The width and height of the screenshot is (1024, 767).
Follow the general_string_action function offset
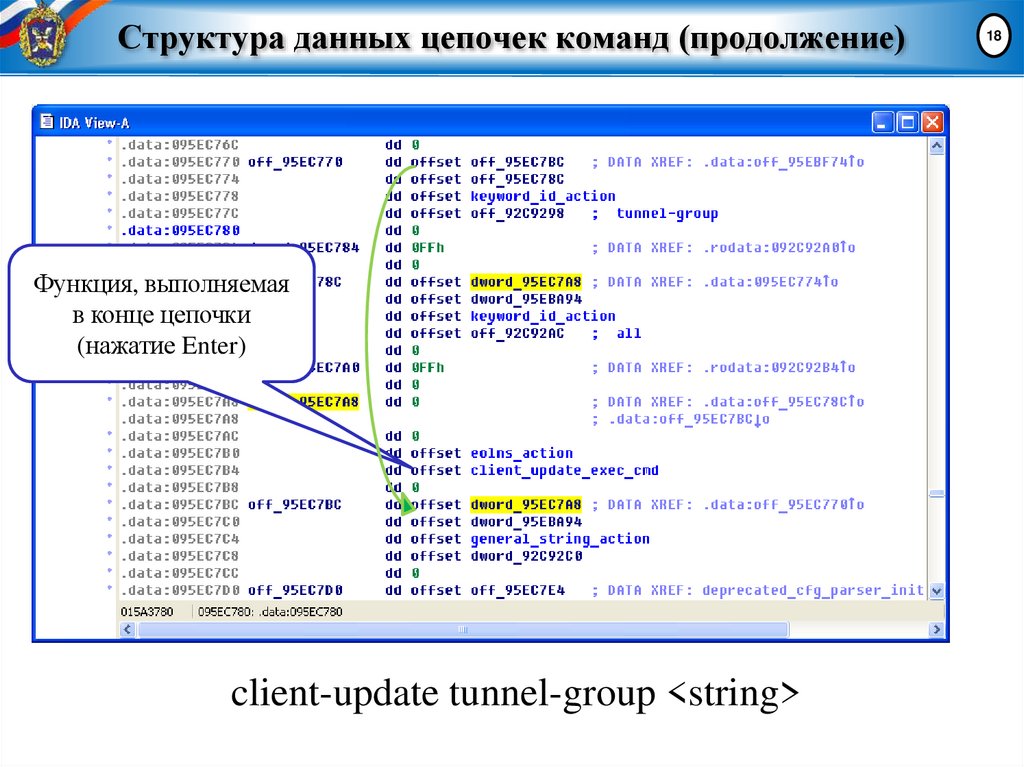tap(560, 539)
